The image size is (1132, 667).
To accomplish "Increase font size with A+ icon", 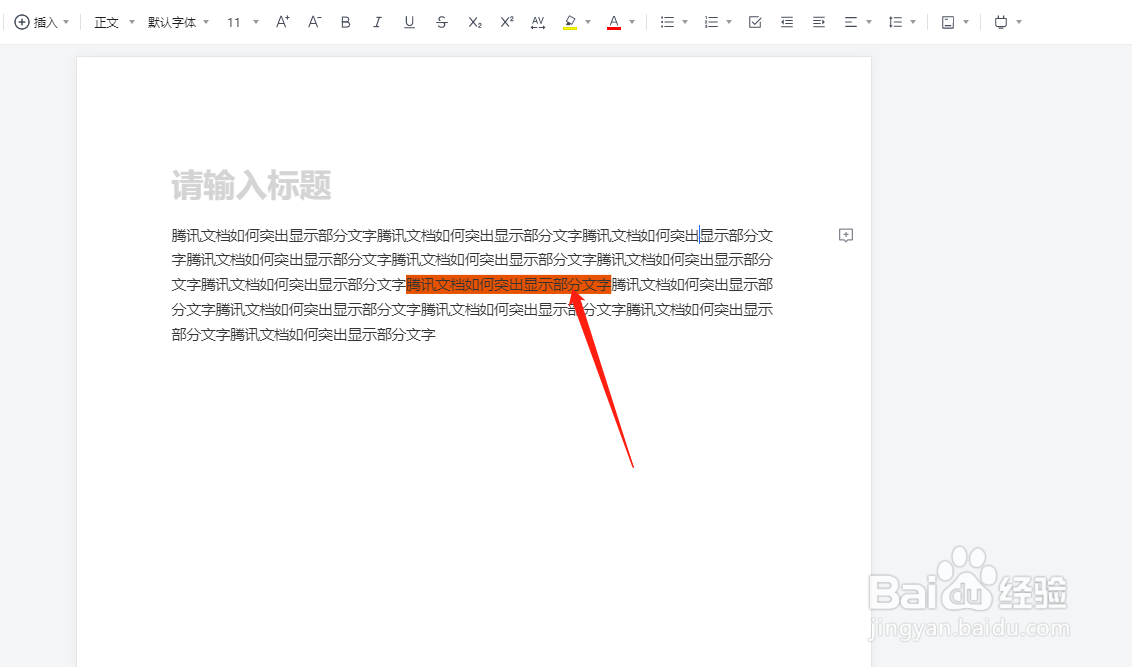I will coord(282,22).
